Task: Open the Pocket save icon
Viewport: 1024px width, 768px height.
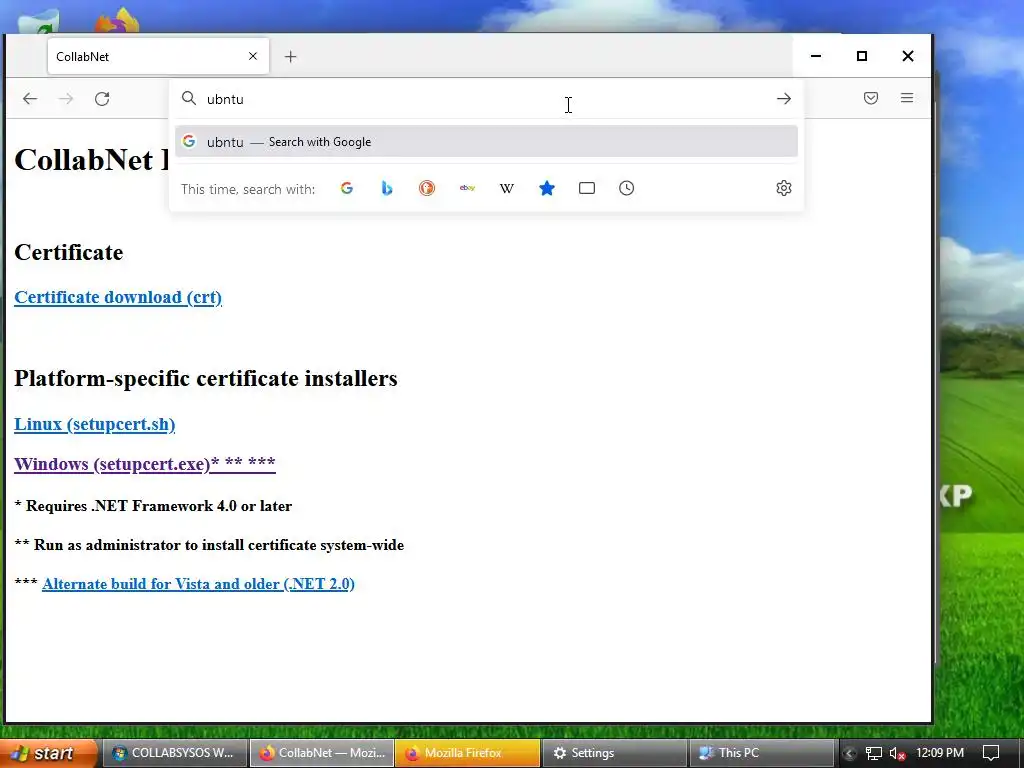Action: coord(871,98)
